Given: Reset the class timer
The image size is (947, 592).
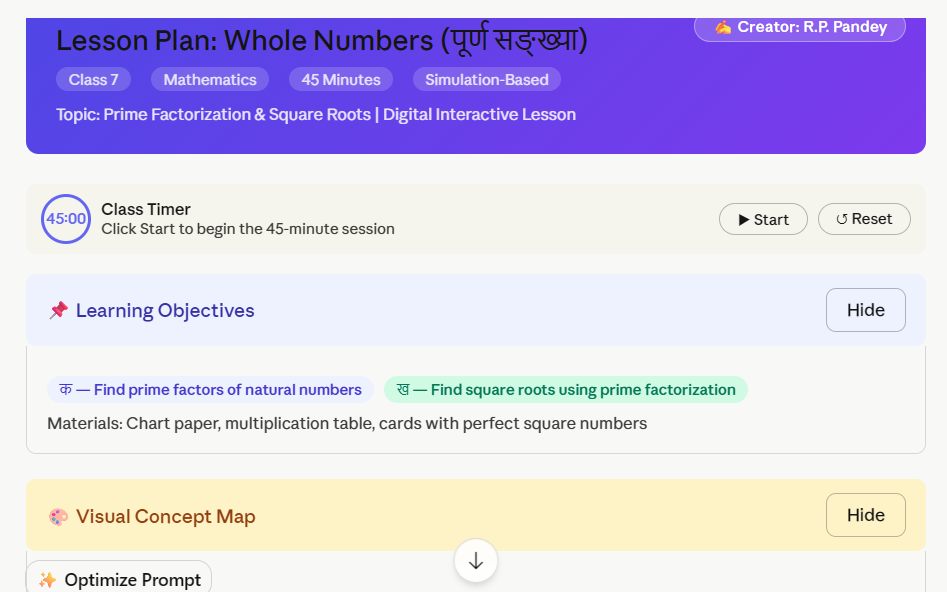Looking at the screenshot, I should point(864,219).
